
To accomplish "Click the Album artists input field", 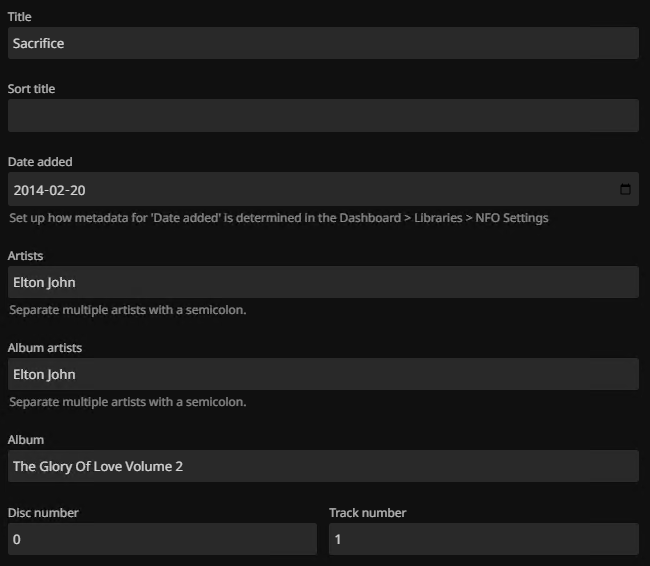I will point(322,374).
